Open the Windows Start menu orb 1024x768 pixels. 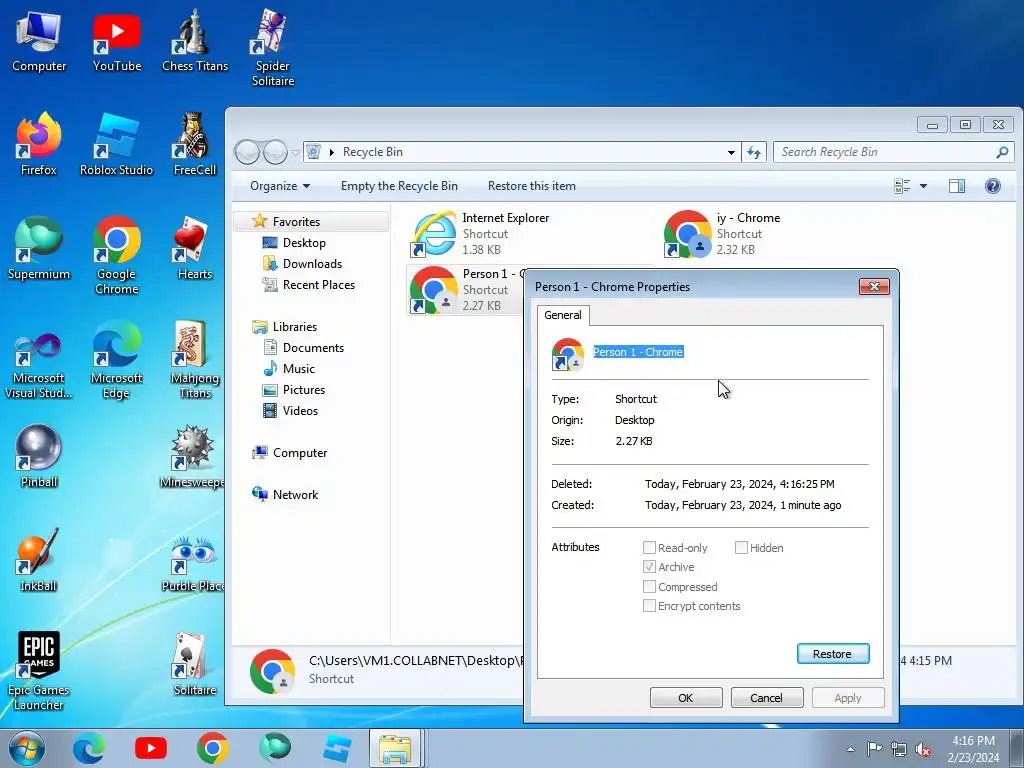(x=27, y=749)
